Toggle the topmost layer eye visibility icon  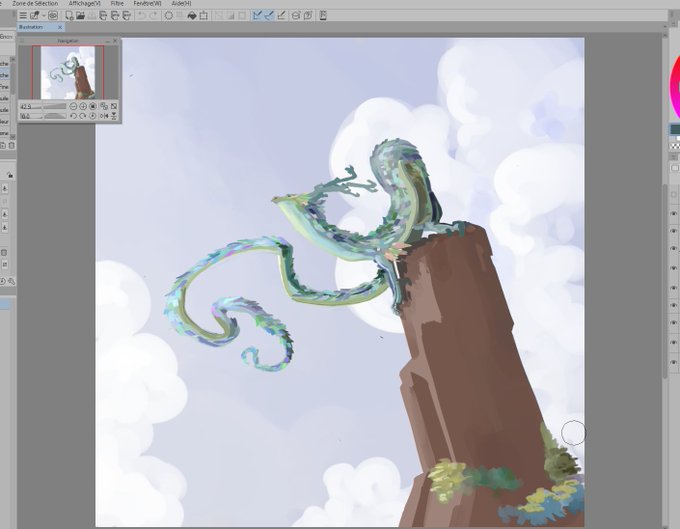[x=674, y=214]
